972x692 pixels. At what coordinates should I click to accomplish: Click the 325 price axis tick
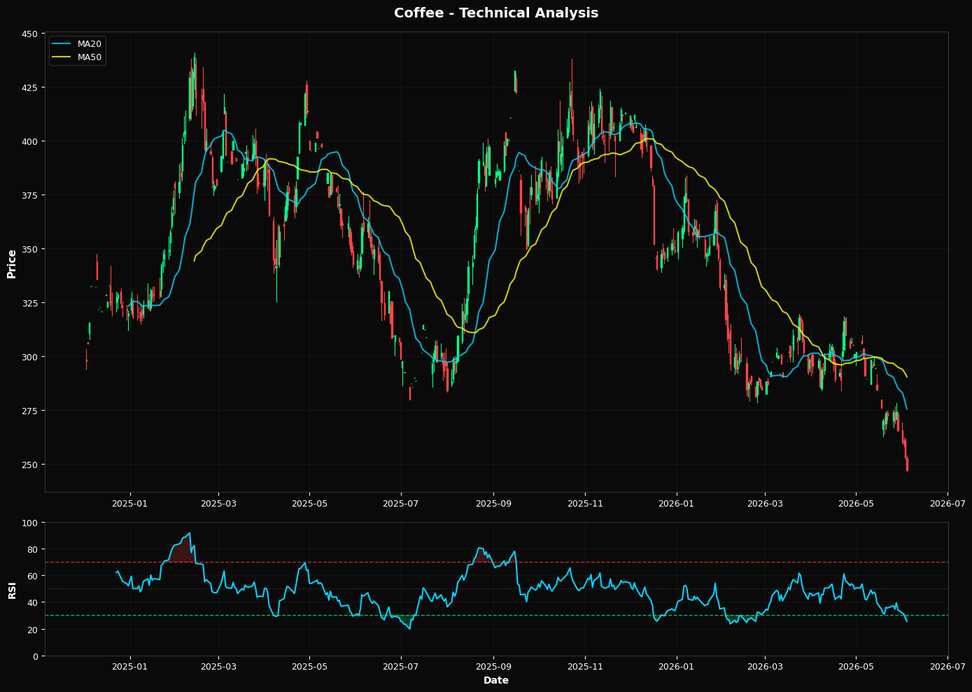coord(30,303)
